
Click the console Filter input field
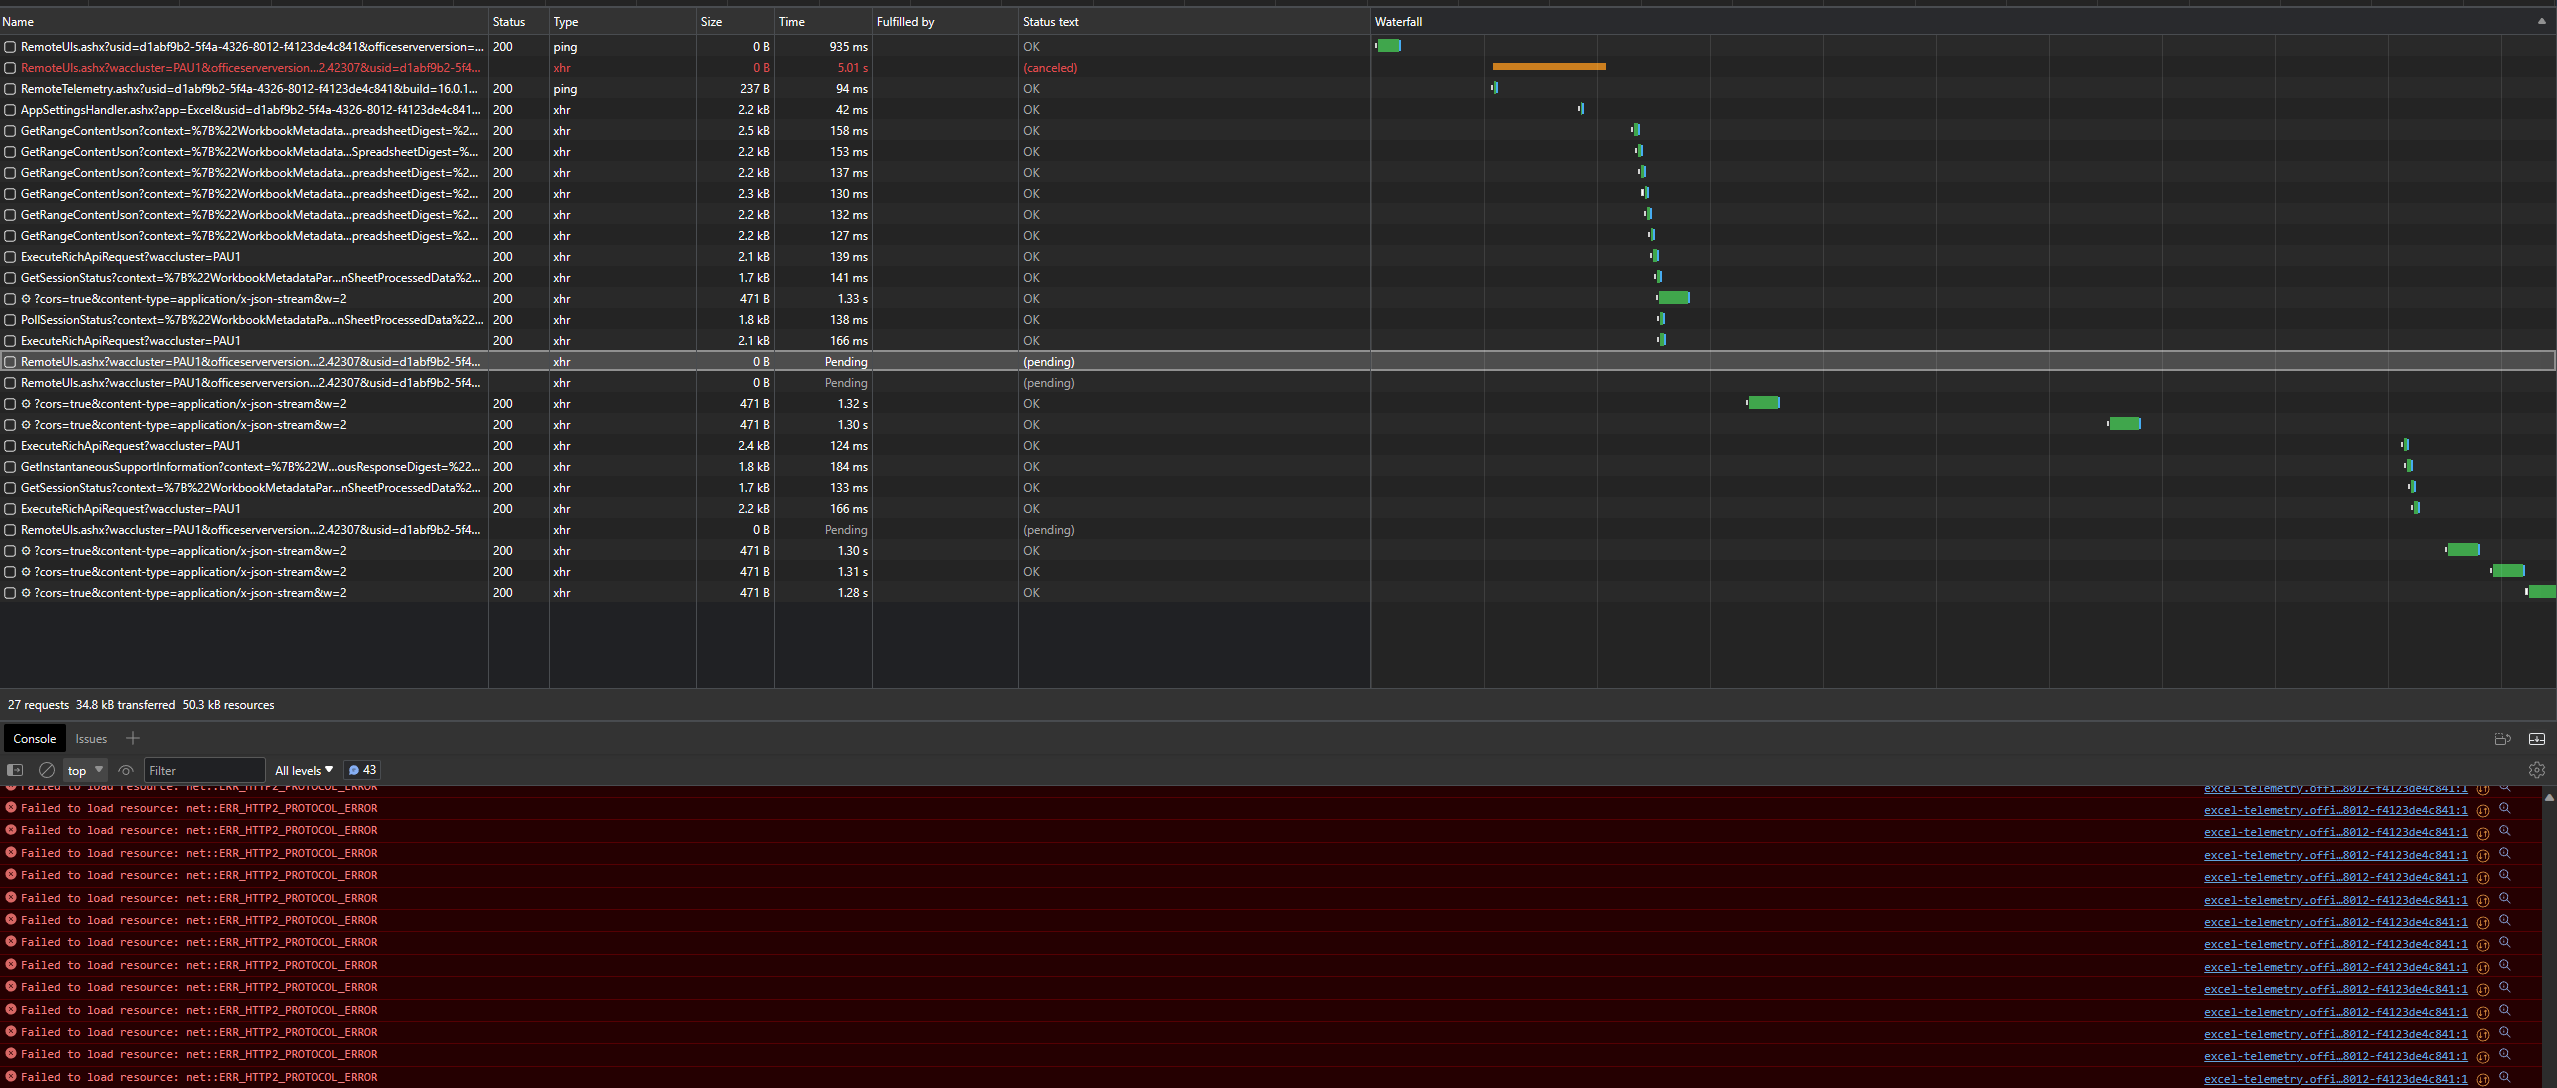(204, 770)
